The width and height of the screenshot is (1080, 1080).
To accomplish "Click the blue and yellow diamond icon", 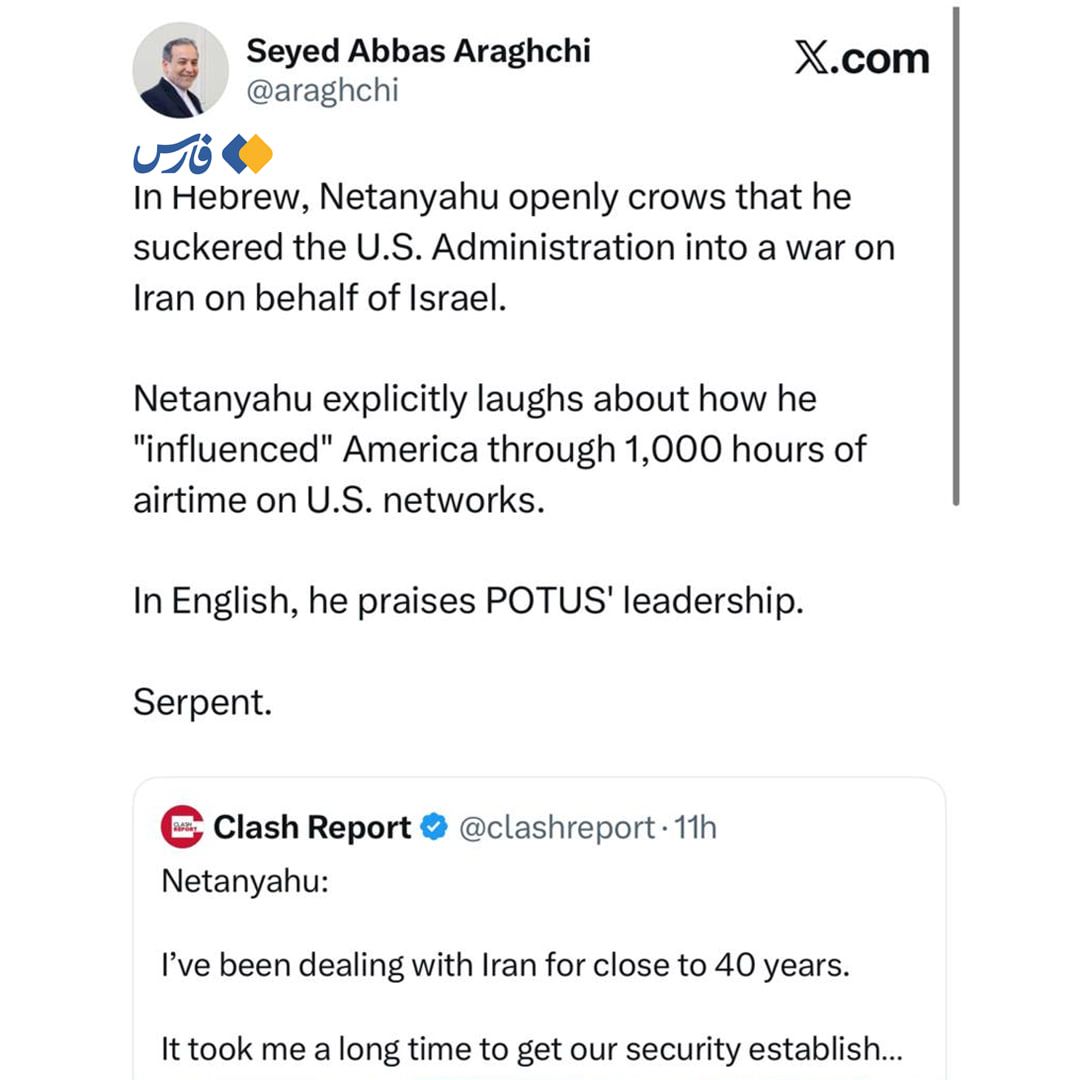I will point(247,154).
